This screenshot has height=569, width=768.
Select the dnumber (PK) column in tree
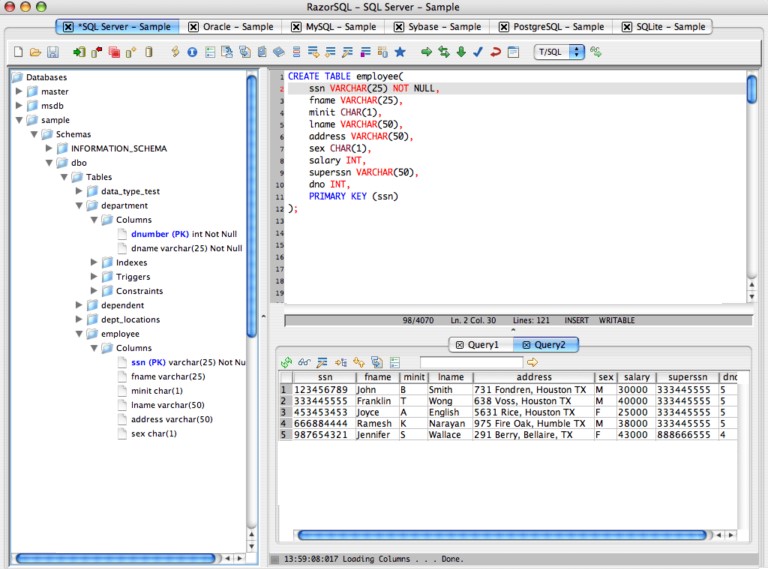[184, 234]
